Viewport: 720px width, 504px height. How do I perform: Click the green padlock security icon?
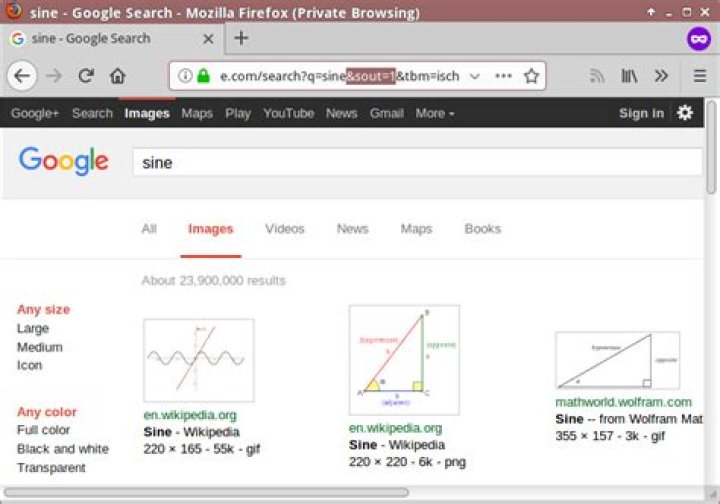tap(203, 76)
